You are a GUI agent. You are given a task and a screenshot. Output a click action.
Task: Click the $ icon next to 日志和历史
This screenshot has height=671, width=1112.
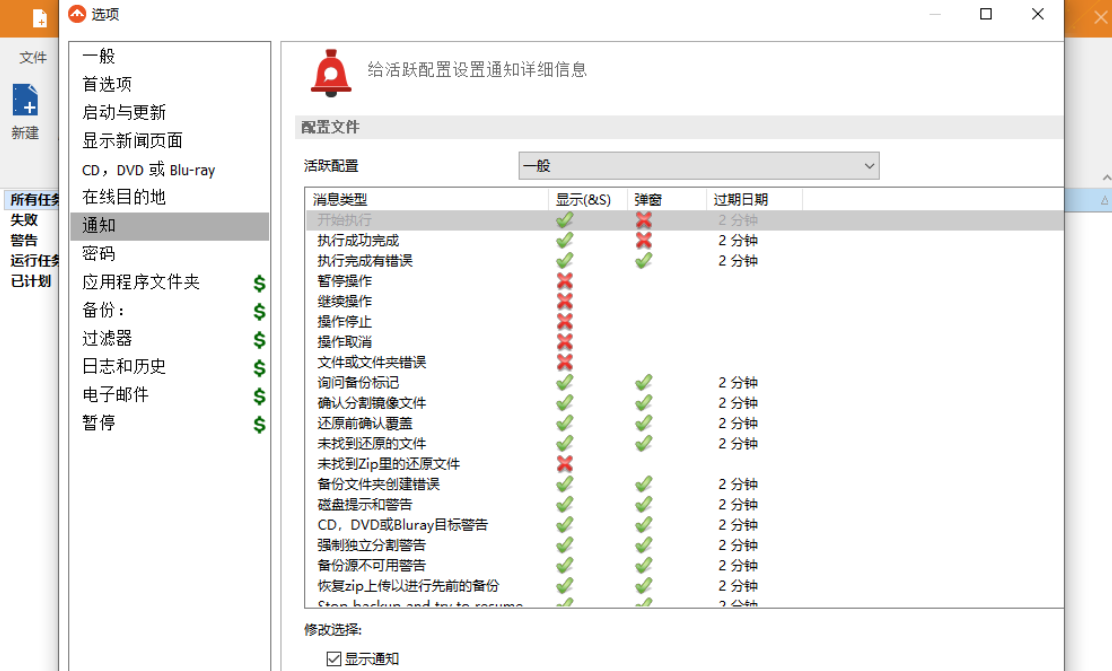click(258, 366)
